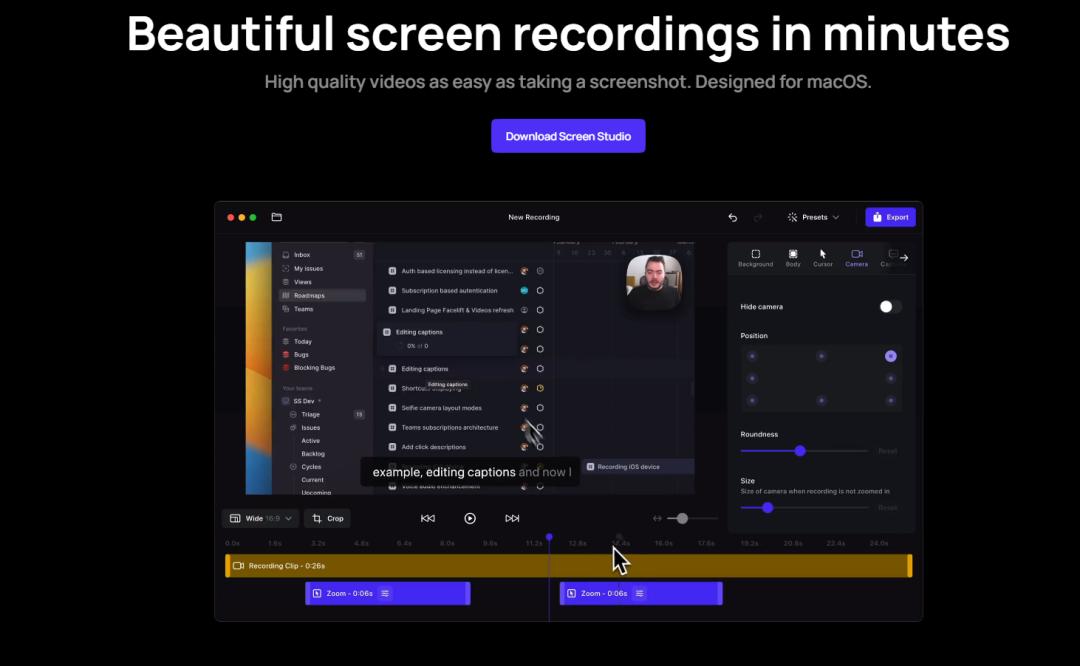The height and width of the screenshot is (666, 1080).
Task: Open the Cursor settings panel
Action: [x=823, y=255]
